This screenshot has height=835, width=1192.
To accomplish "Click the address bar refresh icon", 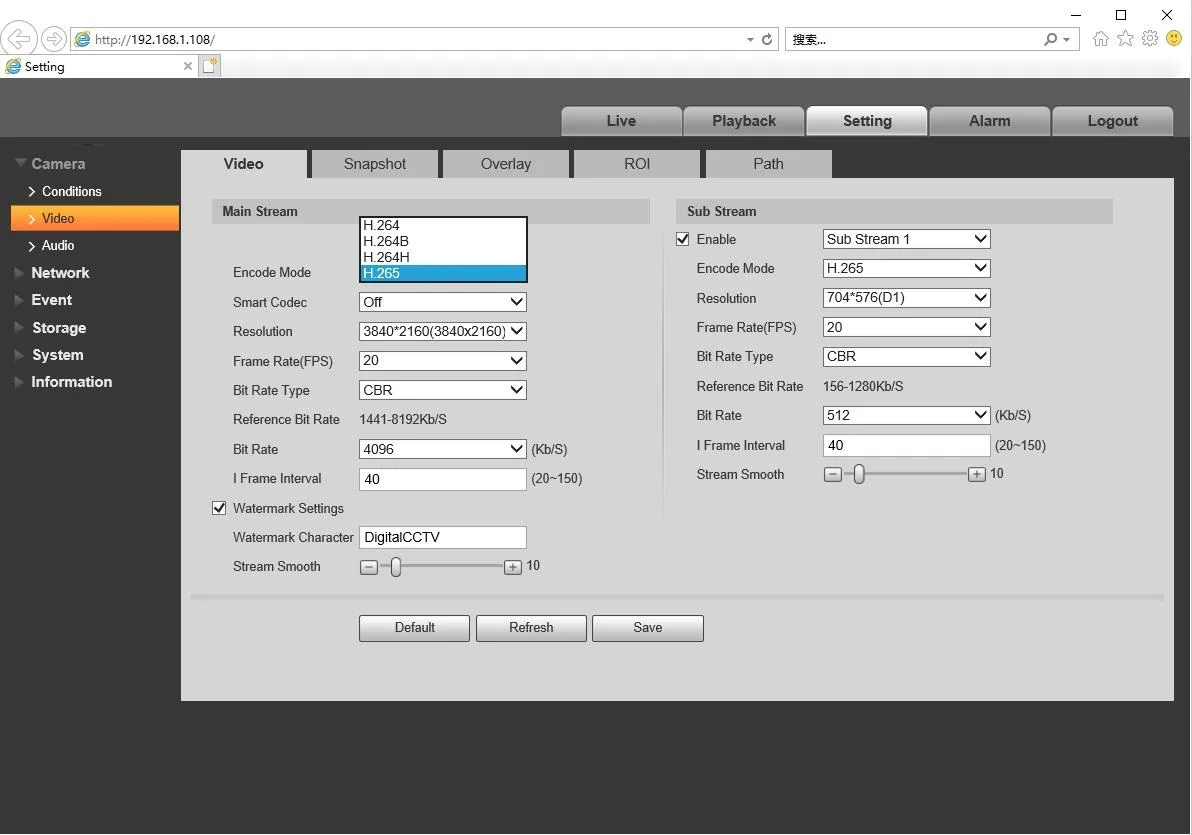I will (767, 40).
